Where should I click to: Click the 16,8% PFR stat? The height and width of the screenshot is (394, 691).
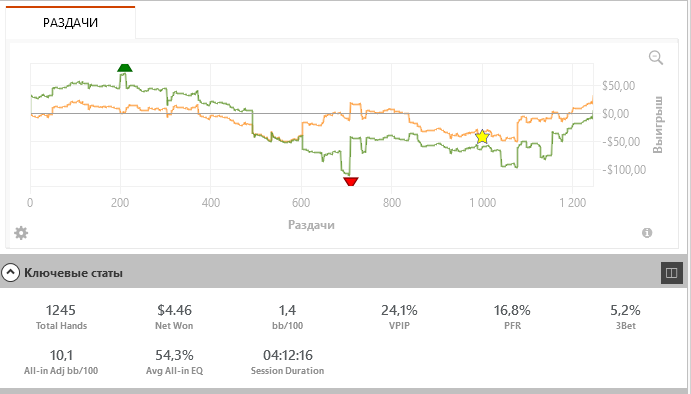[x=512, y=317]
